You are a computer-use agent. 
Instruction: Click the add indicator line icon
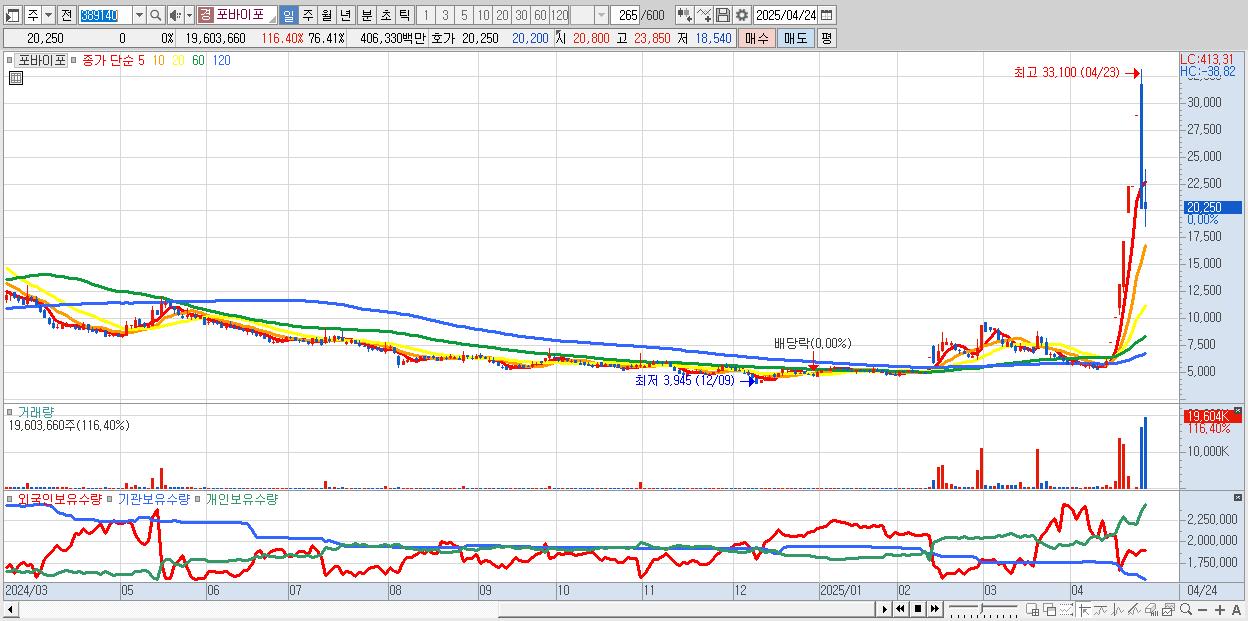(704, 15)
